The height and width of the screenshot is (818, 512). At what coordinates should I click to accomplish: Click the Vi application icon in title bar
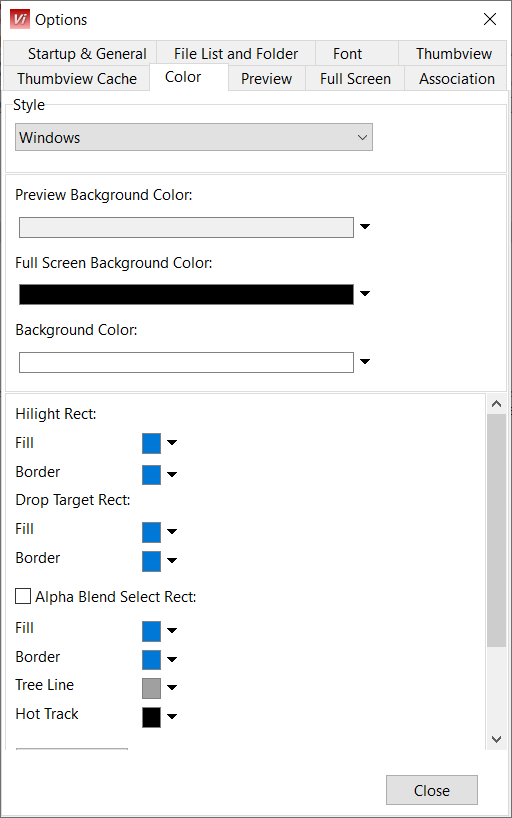pos(20,19)
